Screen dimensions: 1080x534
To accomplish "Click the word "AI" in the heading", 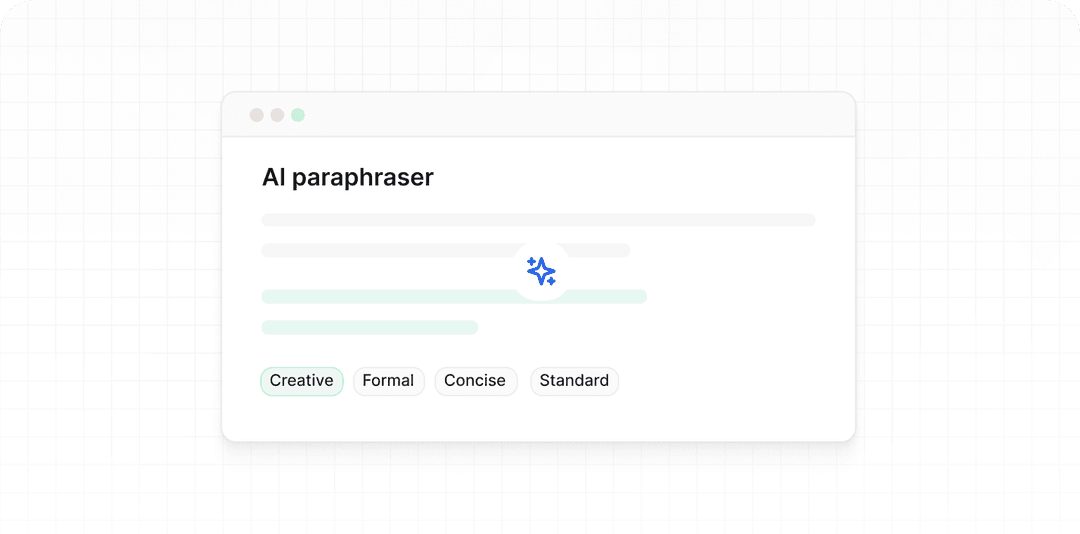I will (274, 178).
